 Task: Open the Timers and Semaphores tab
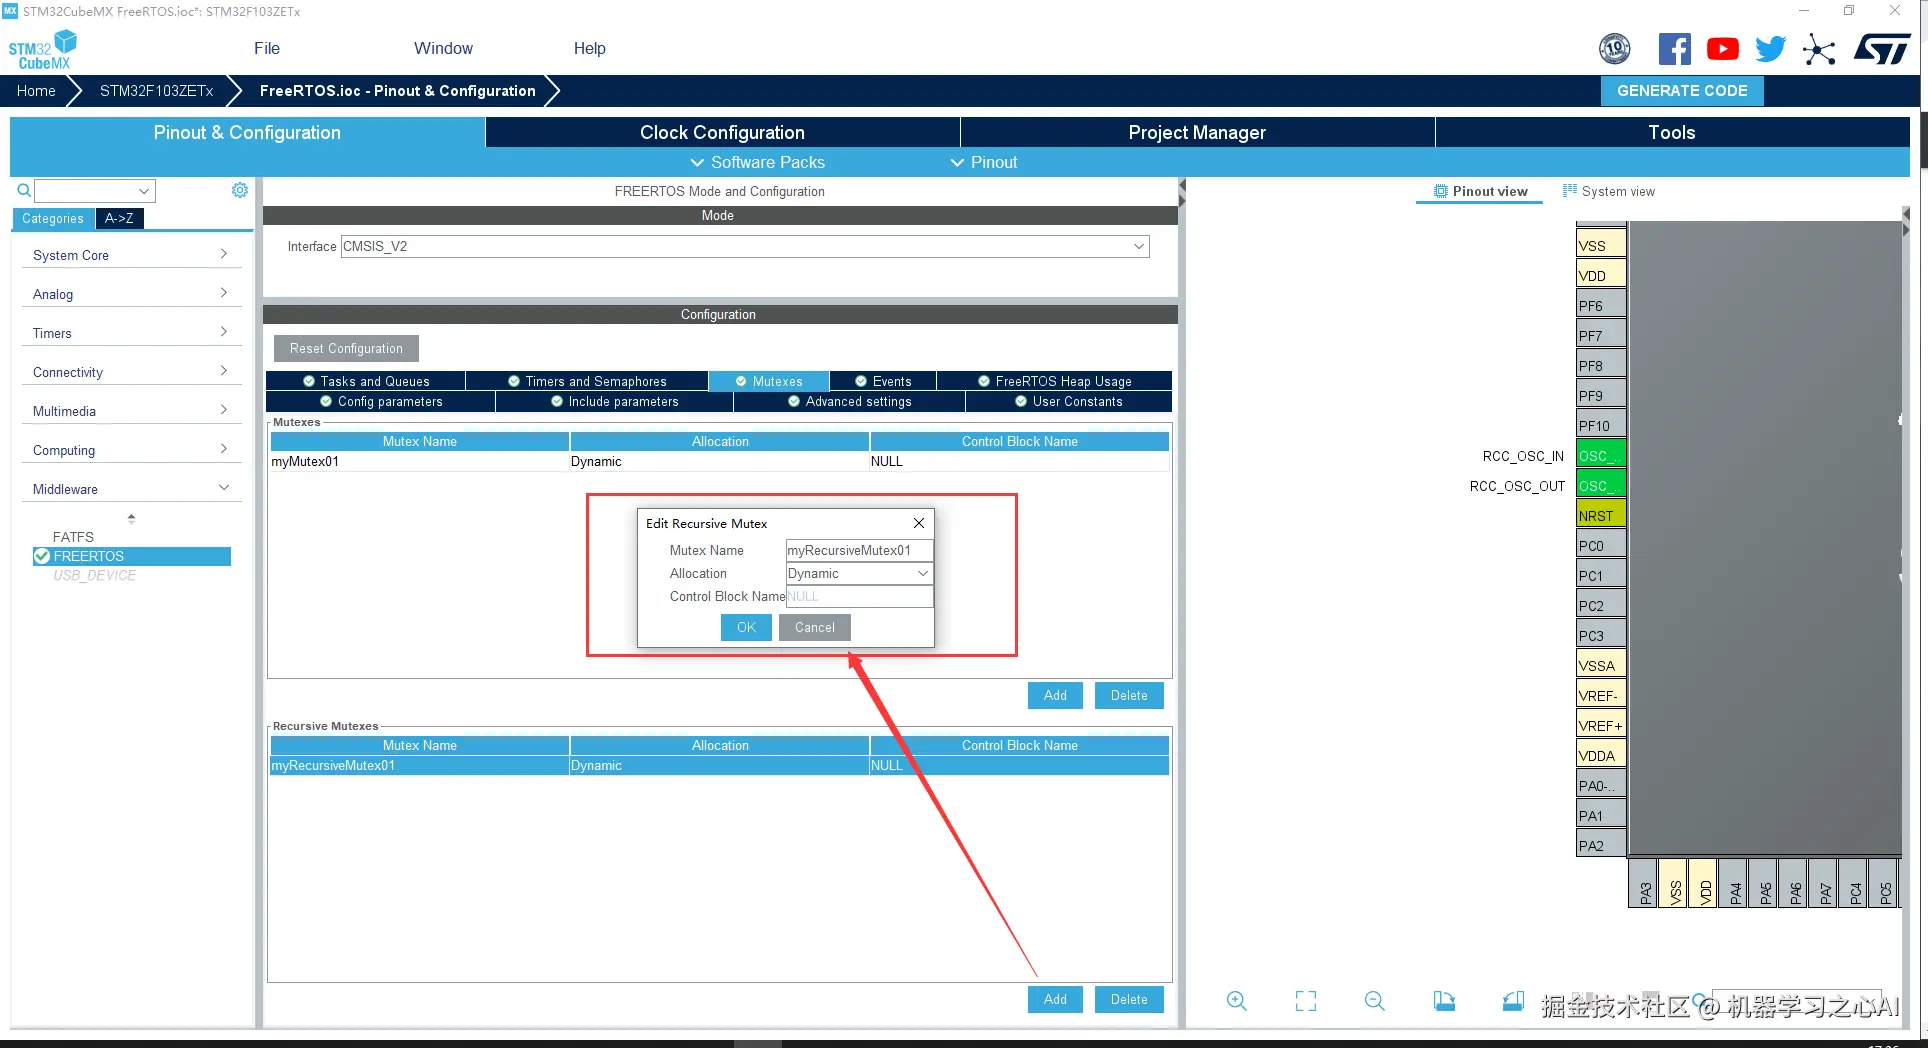[x=587, y=381]
